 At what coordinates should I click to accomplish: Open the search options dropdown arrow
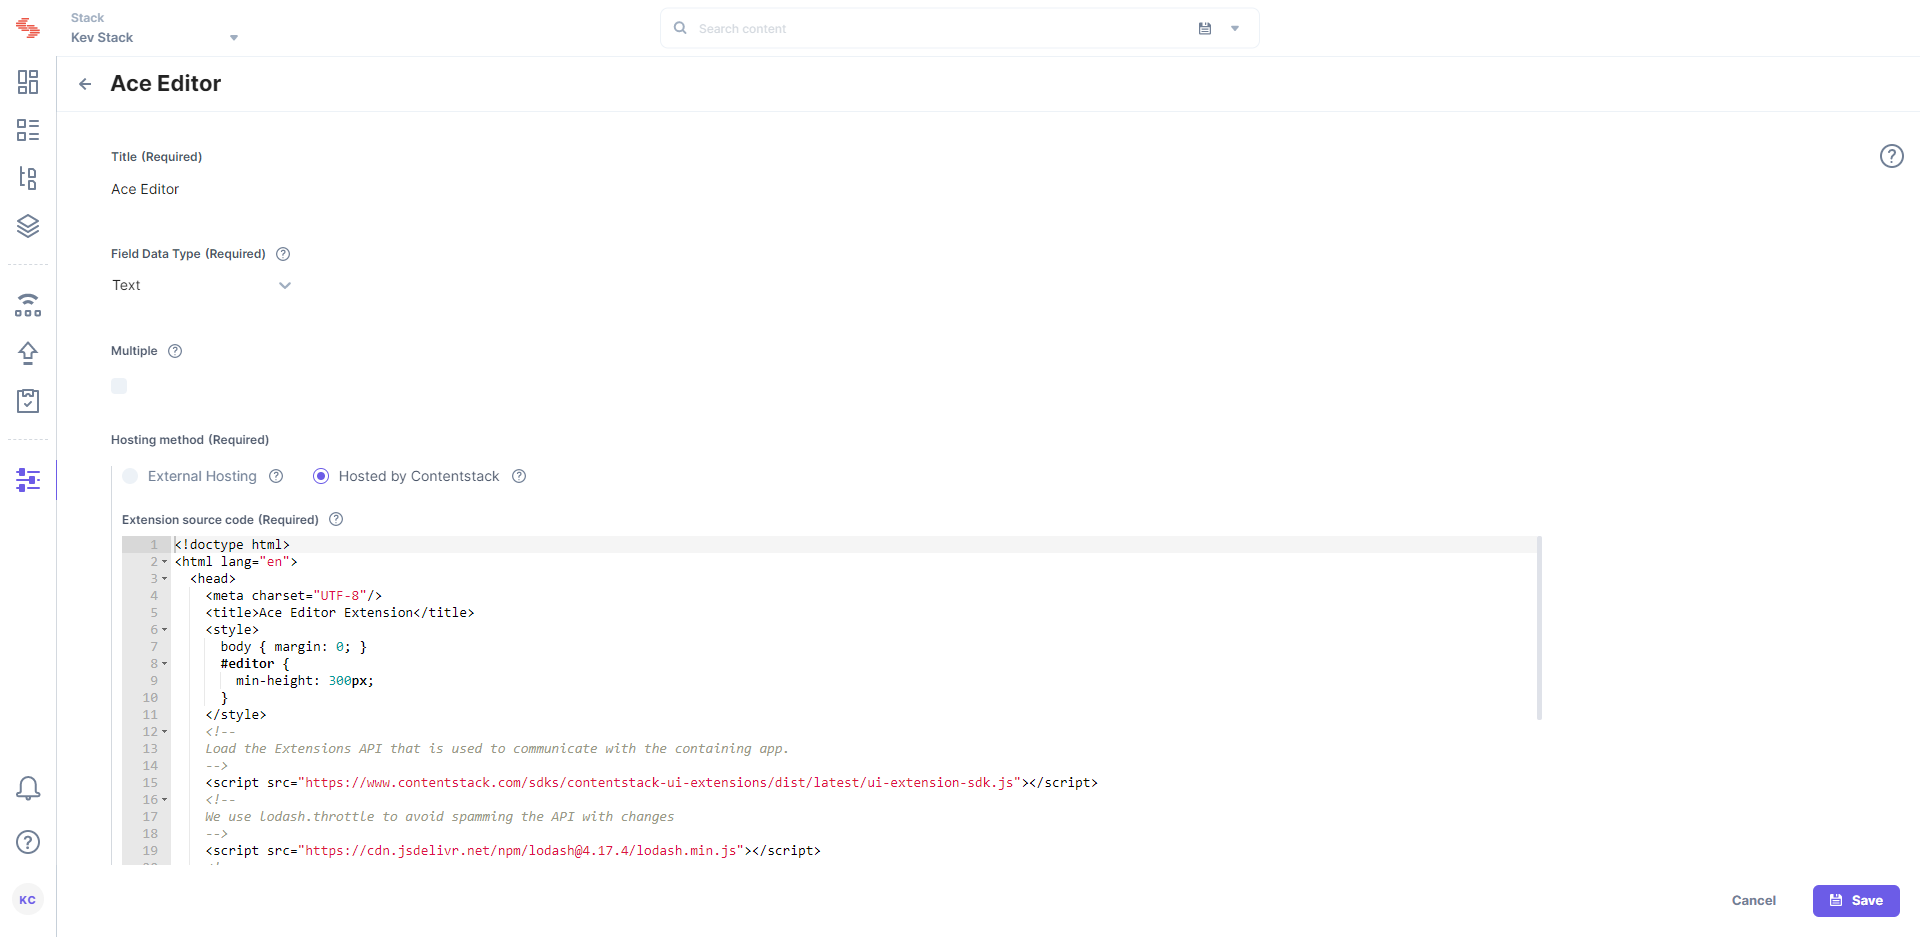(x=1235, y=28)
